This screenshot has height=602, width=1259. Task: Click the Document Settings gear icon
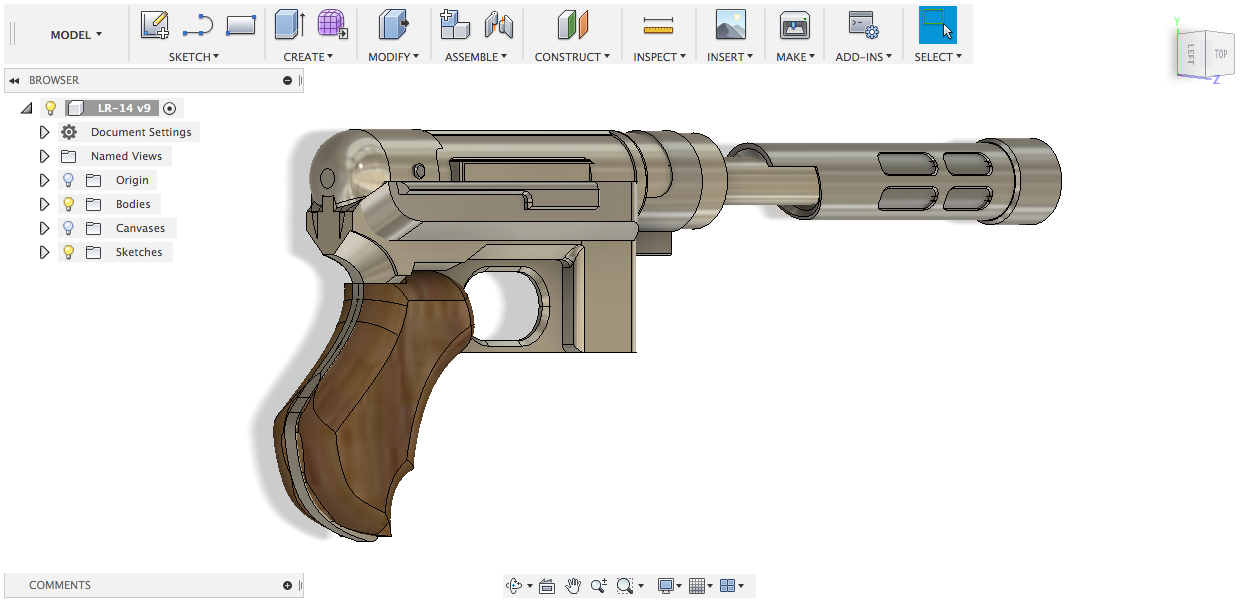[69, 132]
